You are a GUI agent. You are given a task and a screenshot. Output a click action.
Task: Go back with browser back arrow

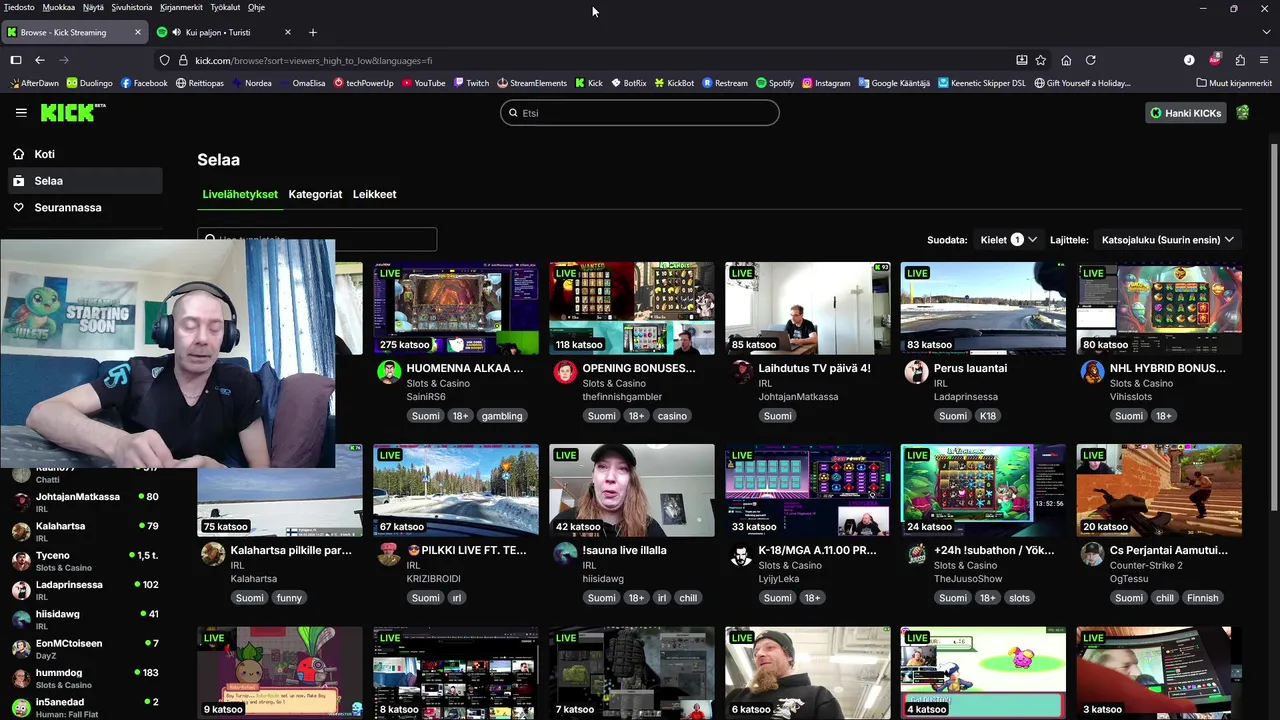point(39,60)
